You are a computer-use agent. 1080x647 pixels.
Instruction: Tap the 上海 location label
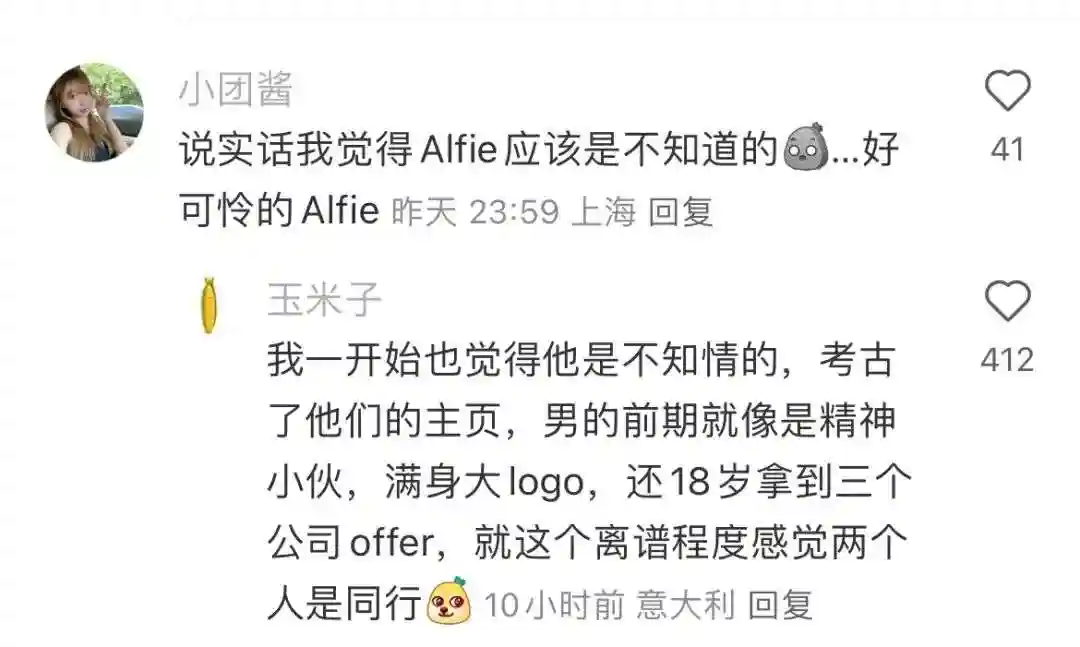(x=604, y=212)
